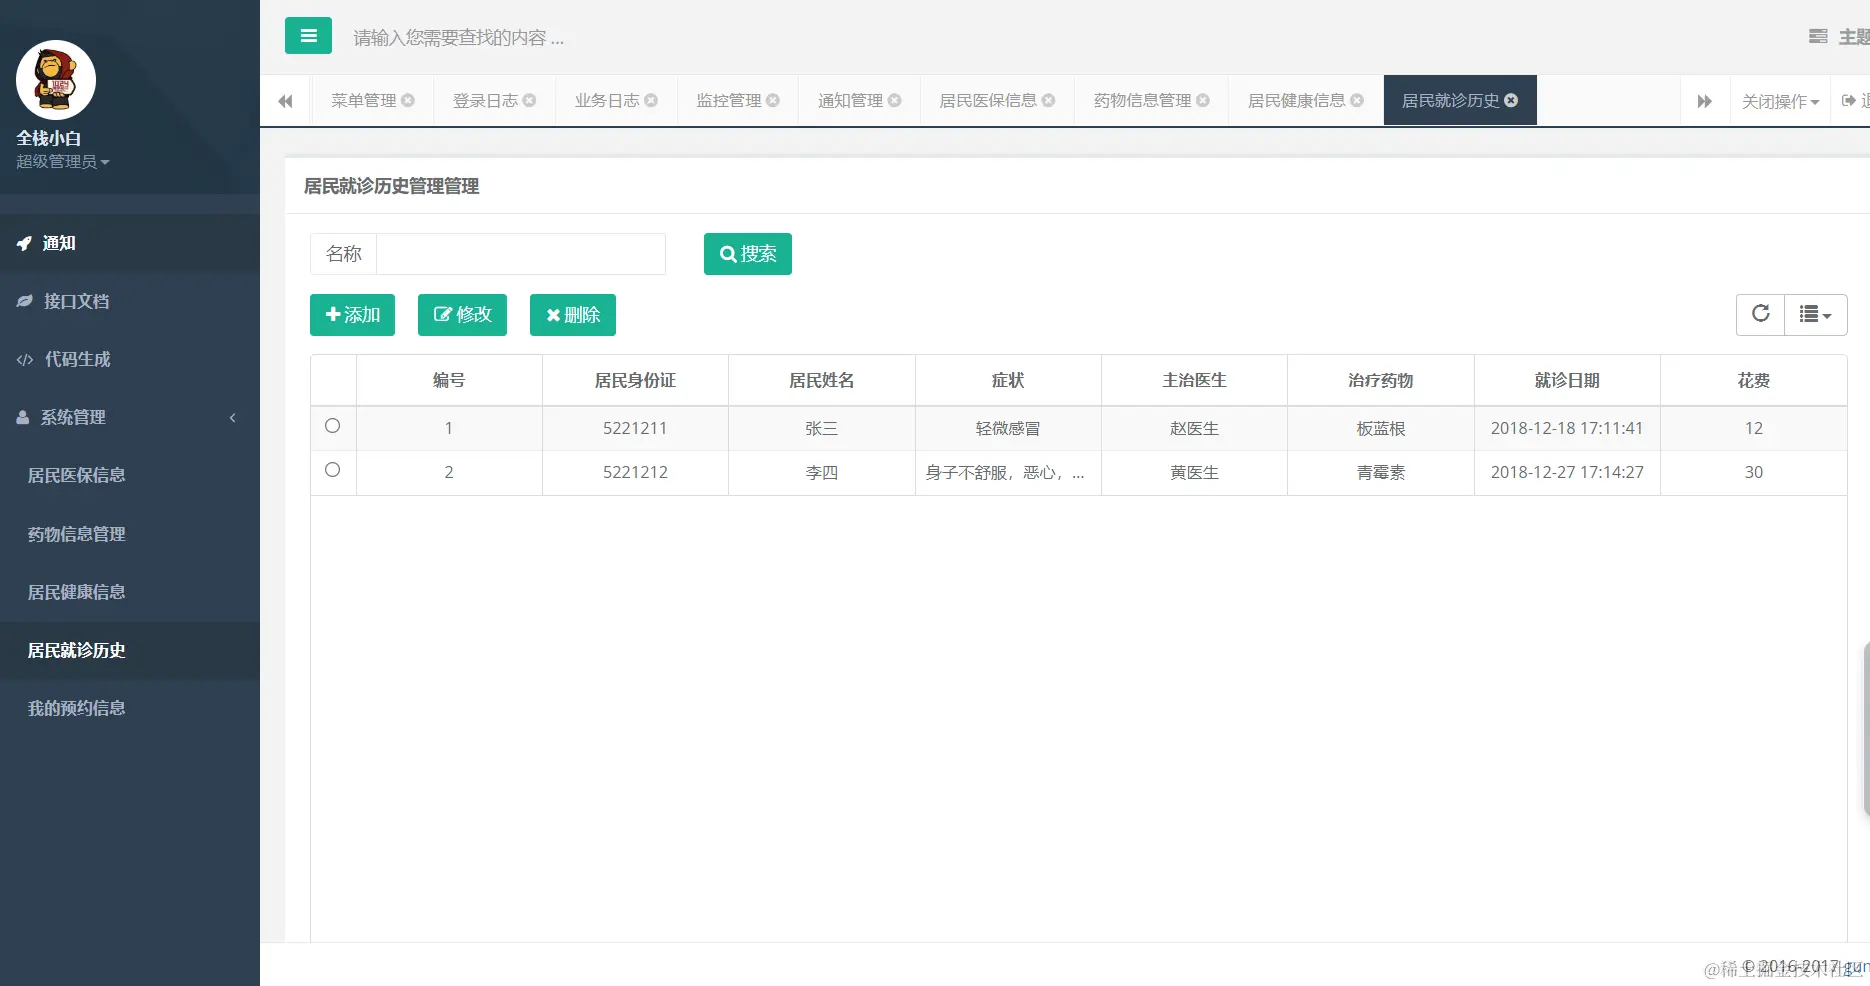The image size is (1870, 986).
Task: Close the 药物信息管理 tab via its x icon
Action: click(1203, 100)
